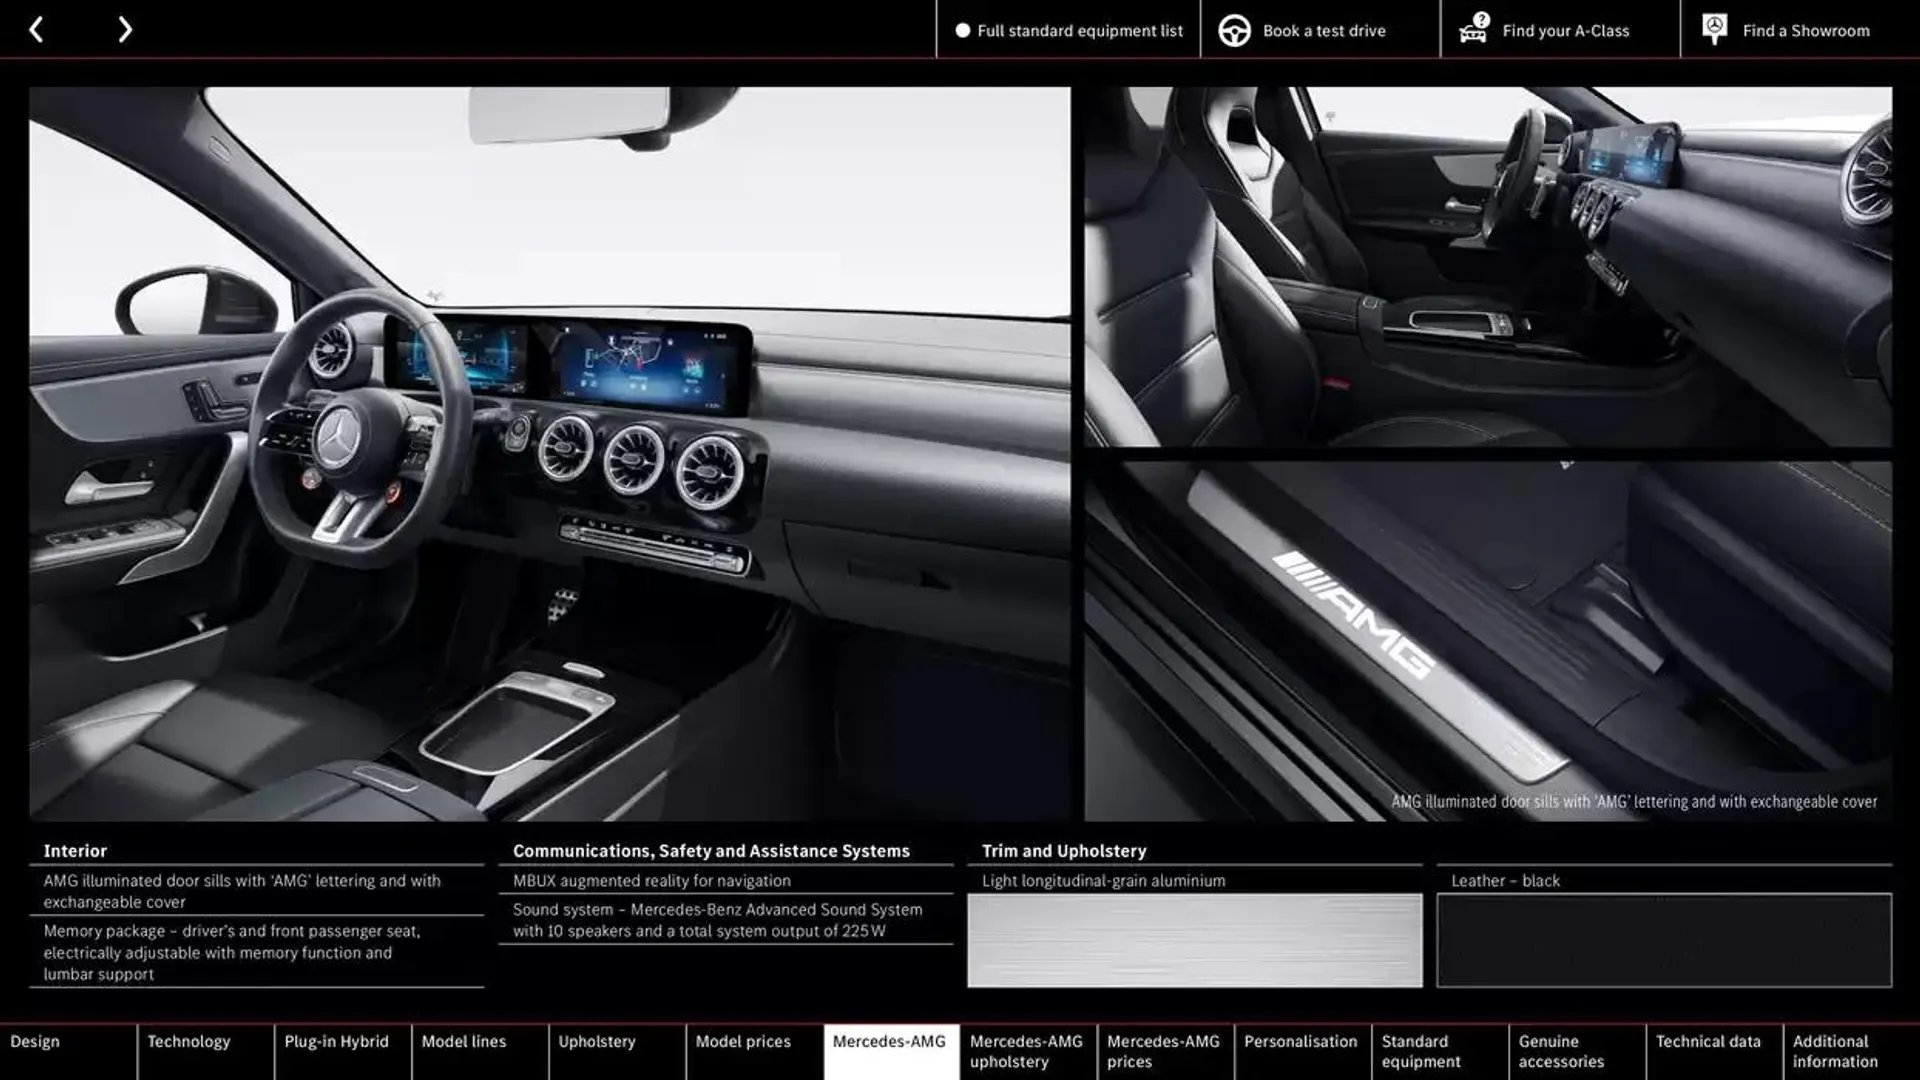
Task: Enable visibility of Mercedes-AMG prices section
Action: [1163, 1051]
